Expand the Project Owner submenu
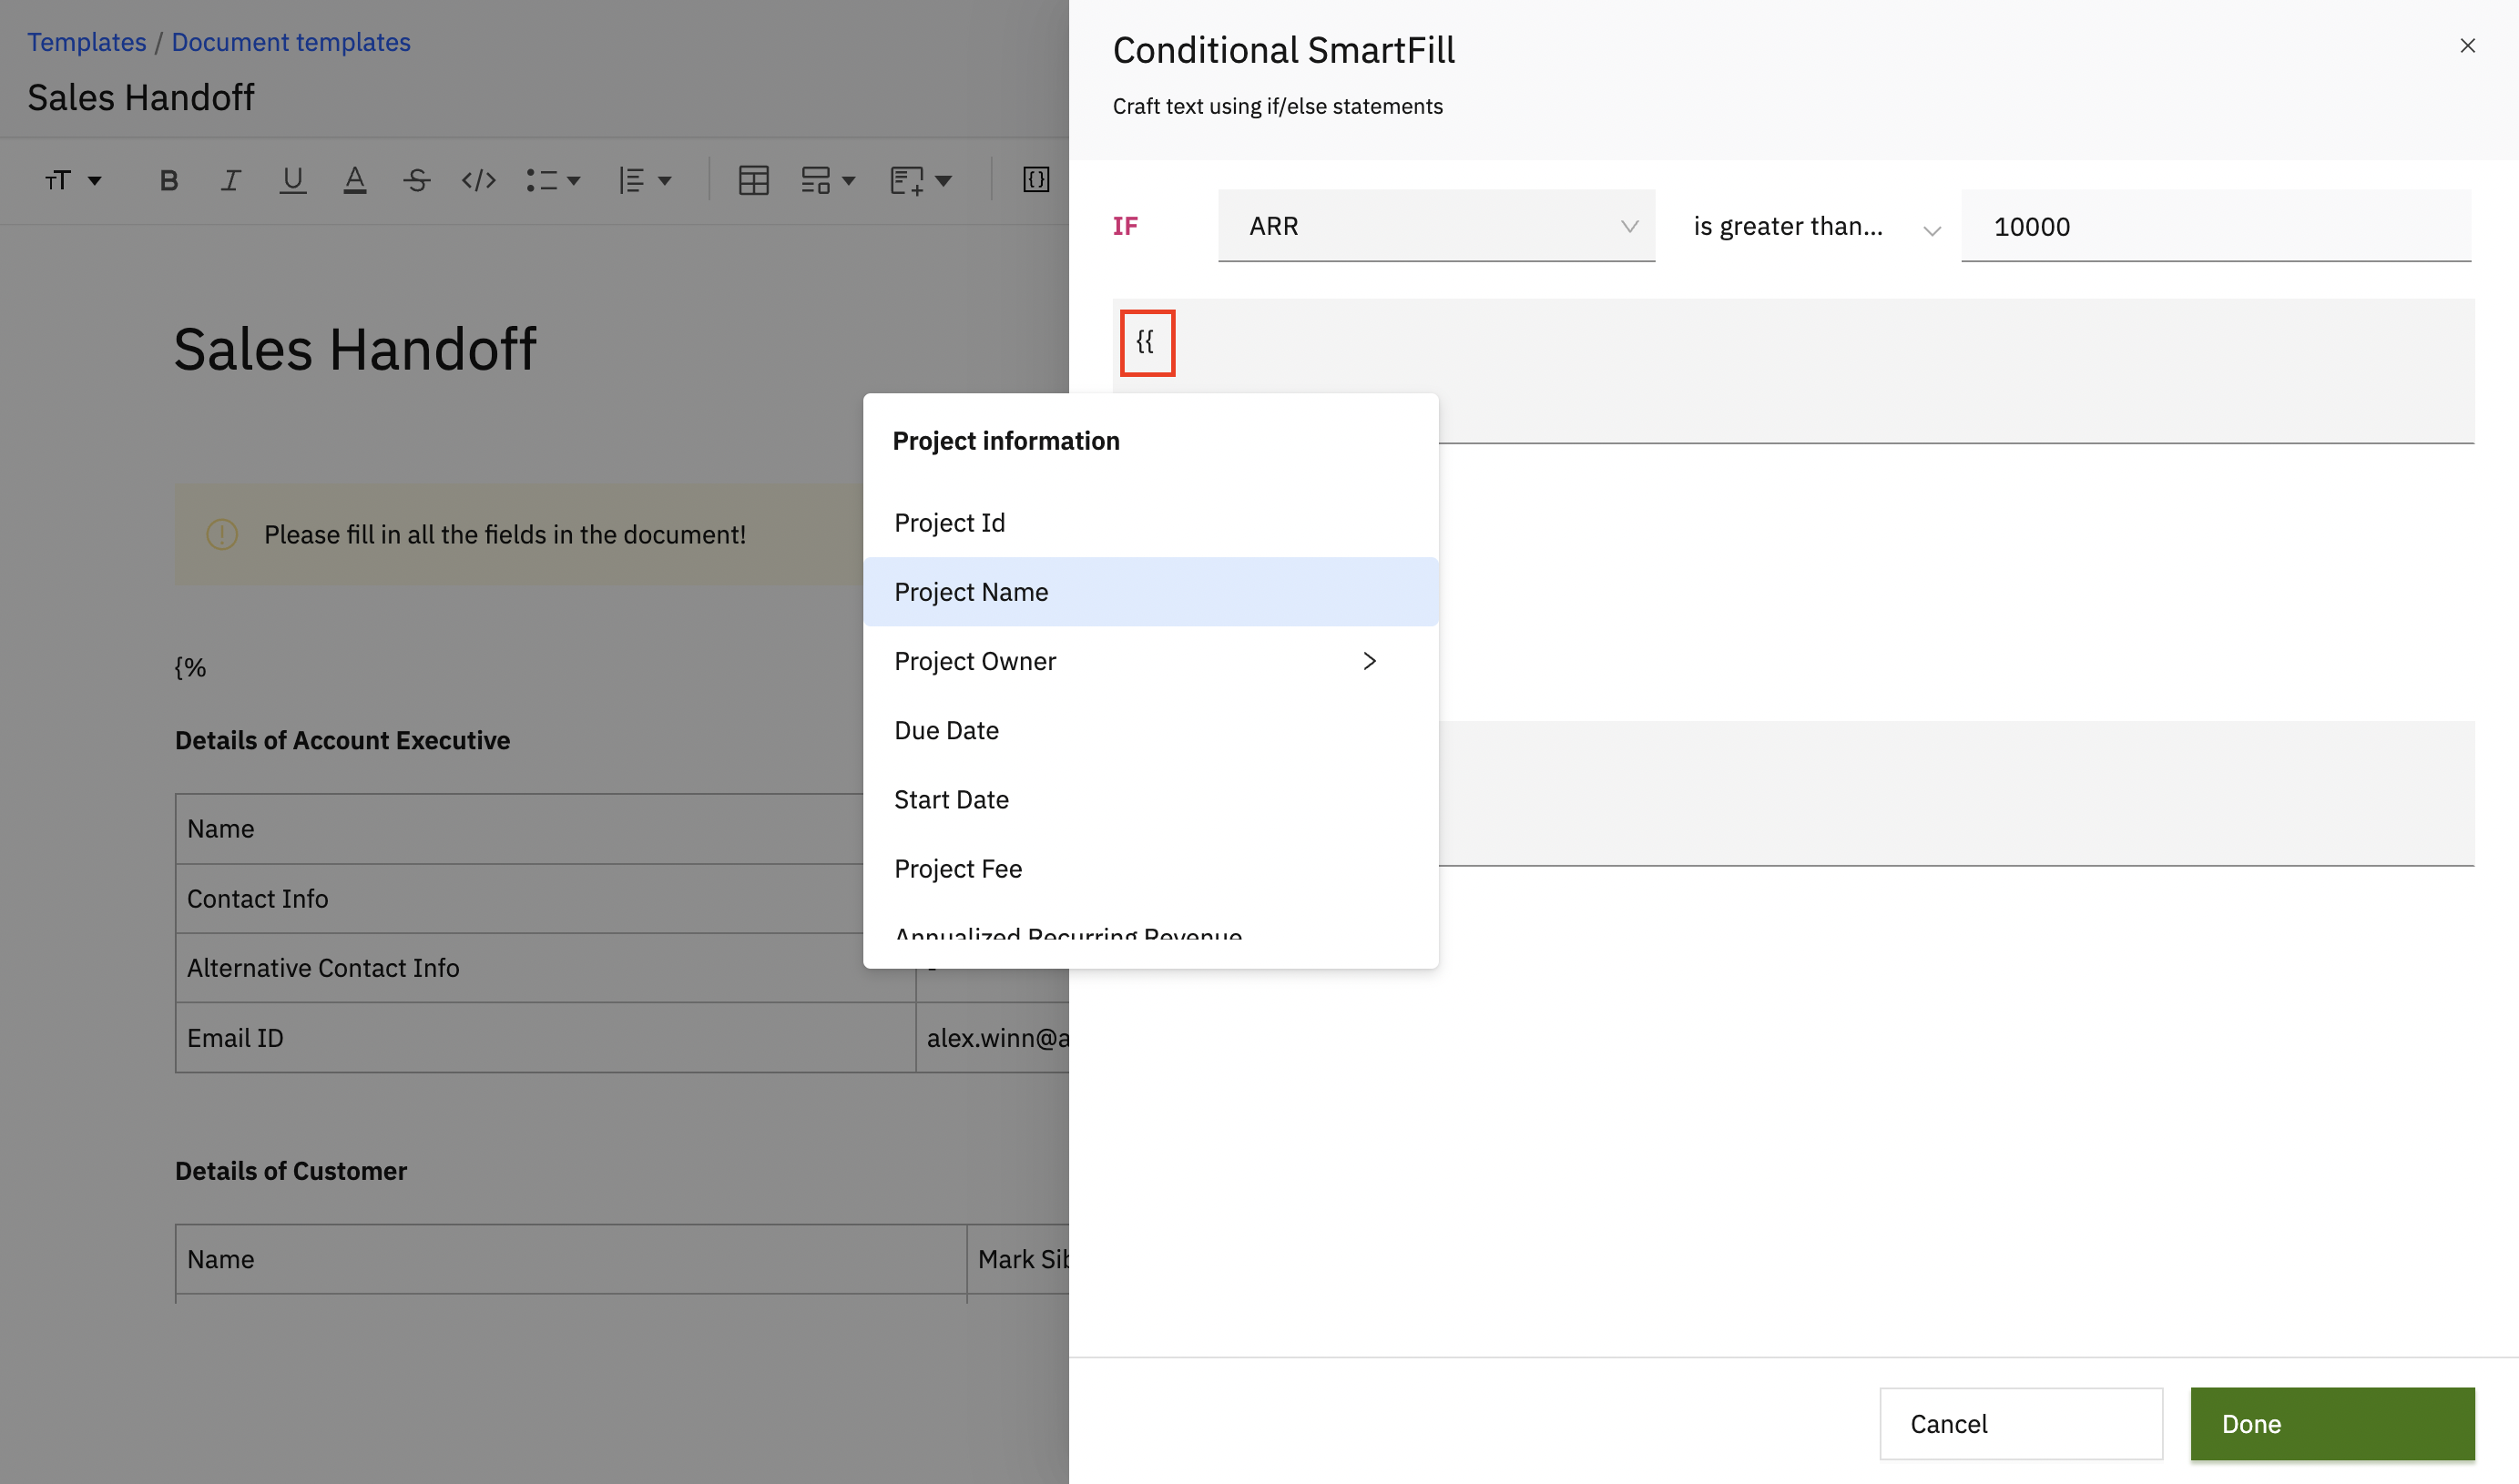 pyautogui.click(x=1368, y=661)
